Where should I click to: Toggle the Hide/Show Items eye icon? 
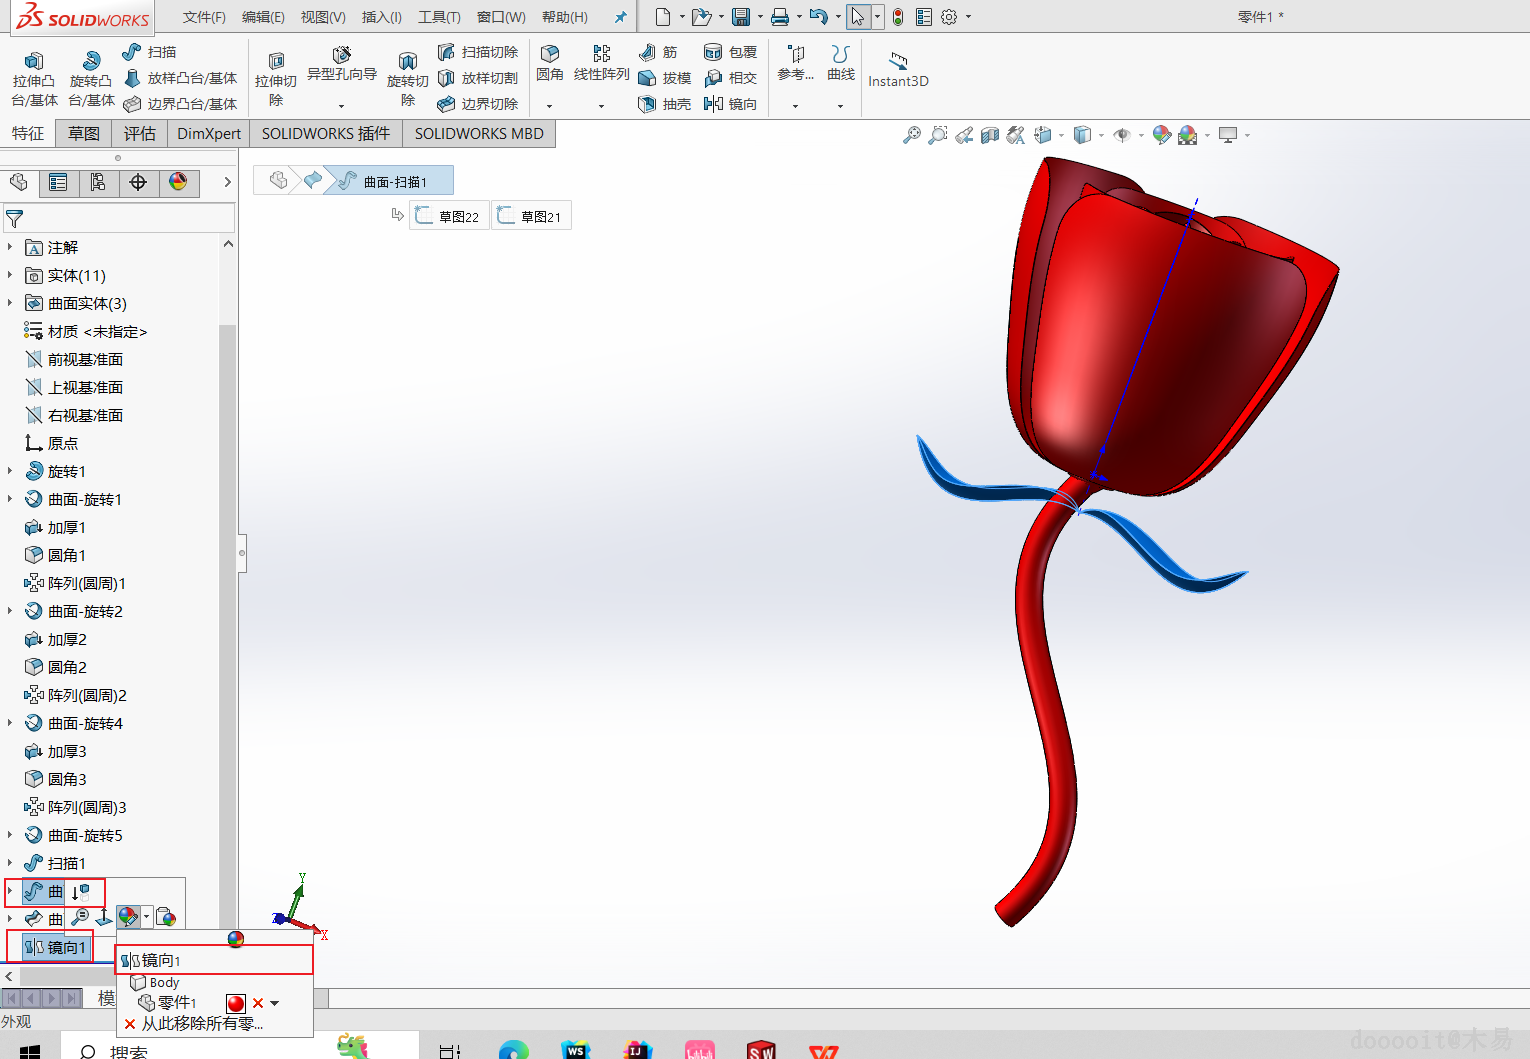[x=1122, y=135]
